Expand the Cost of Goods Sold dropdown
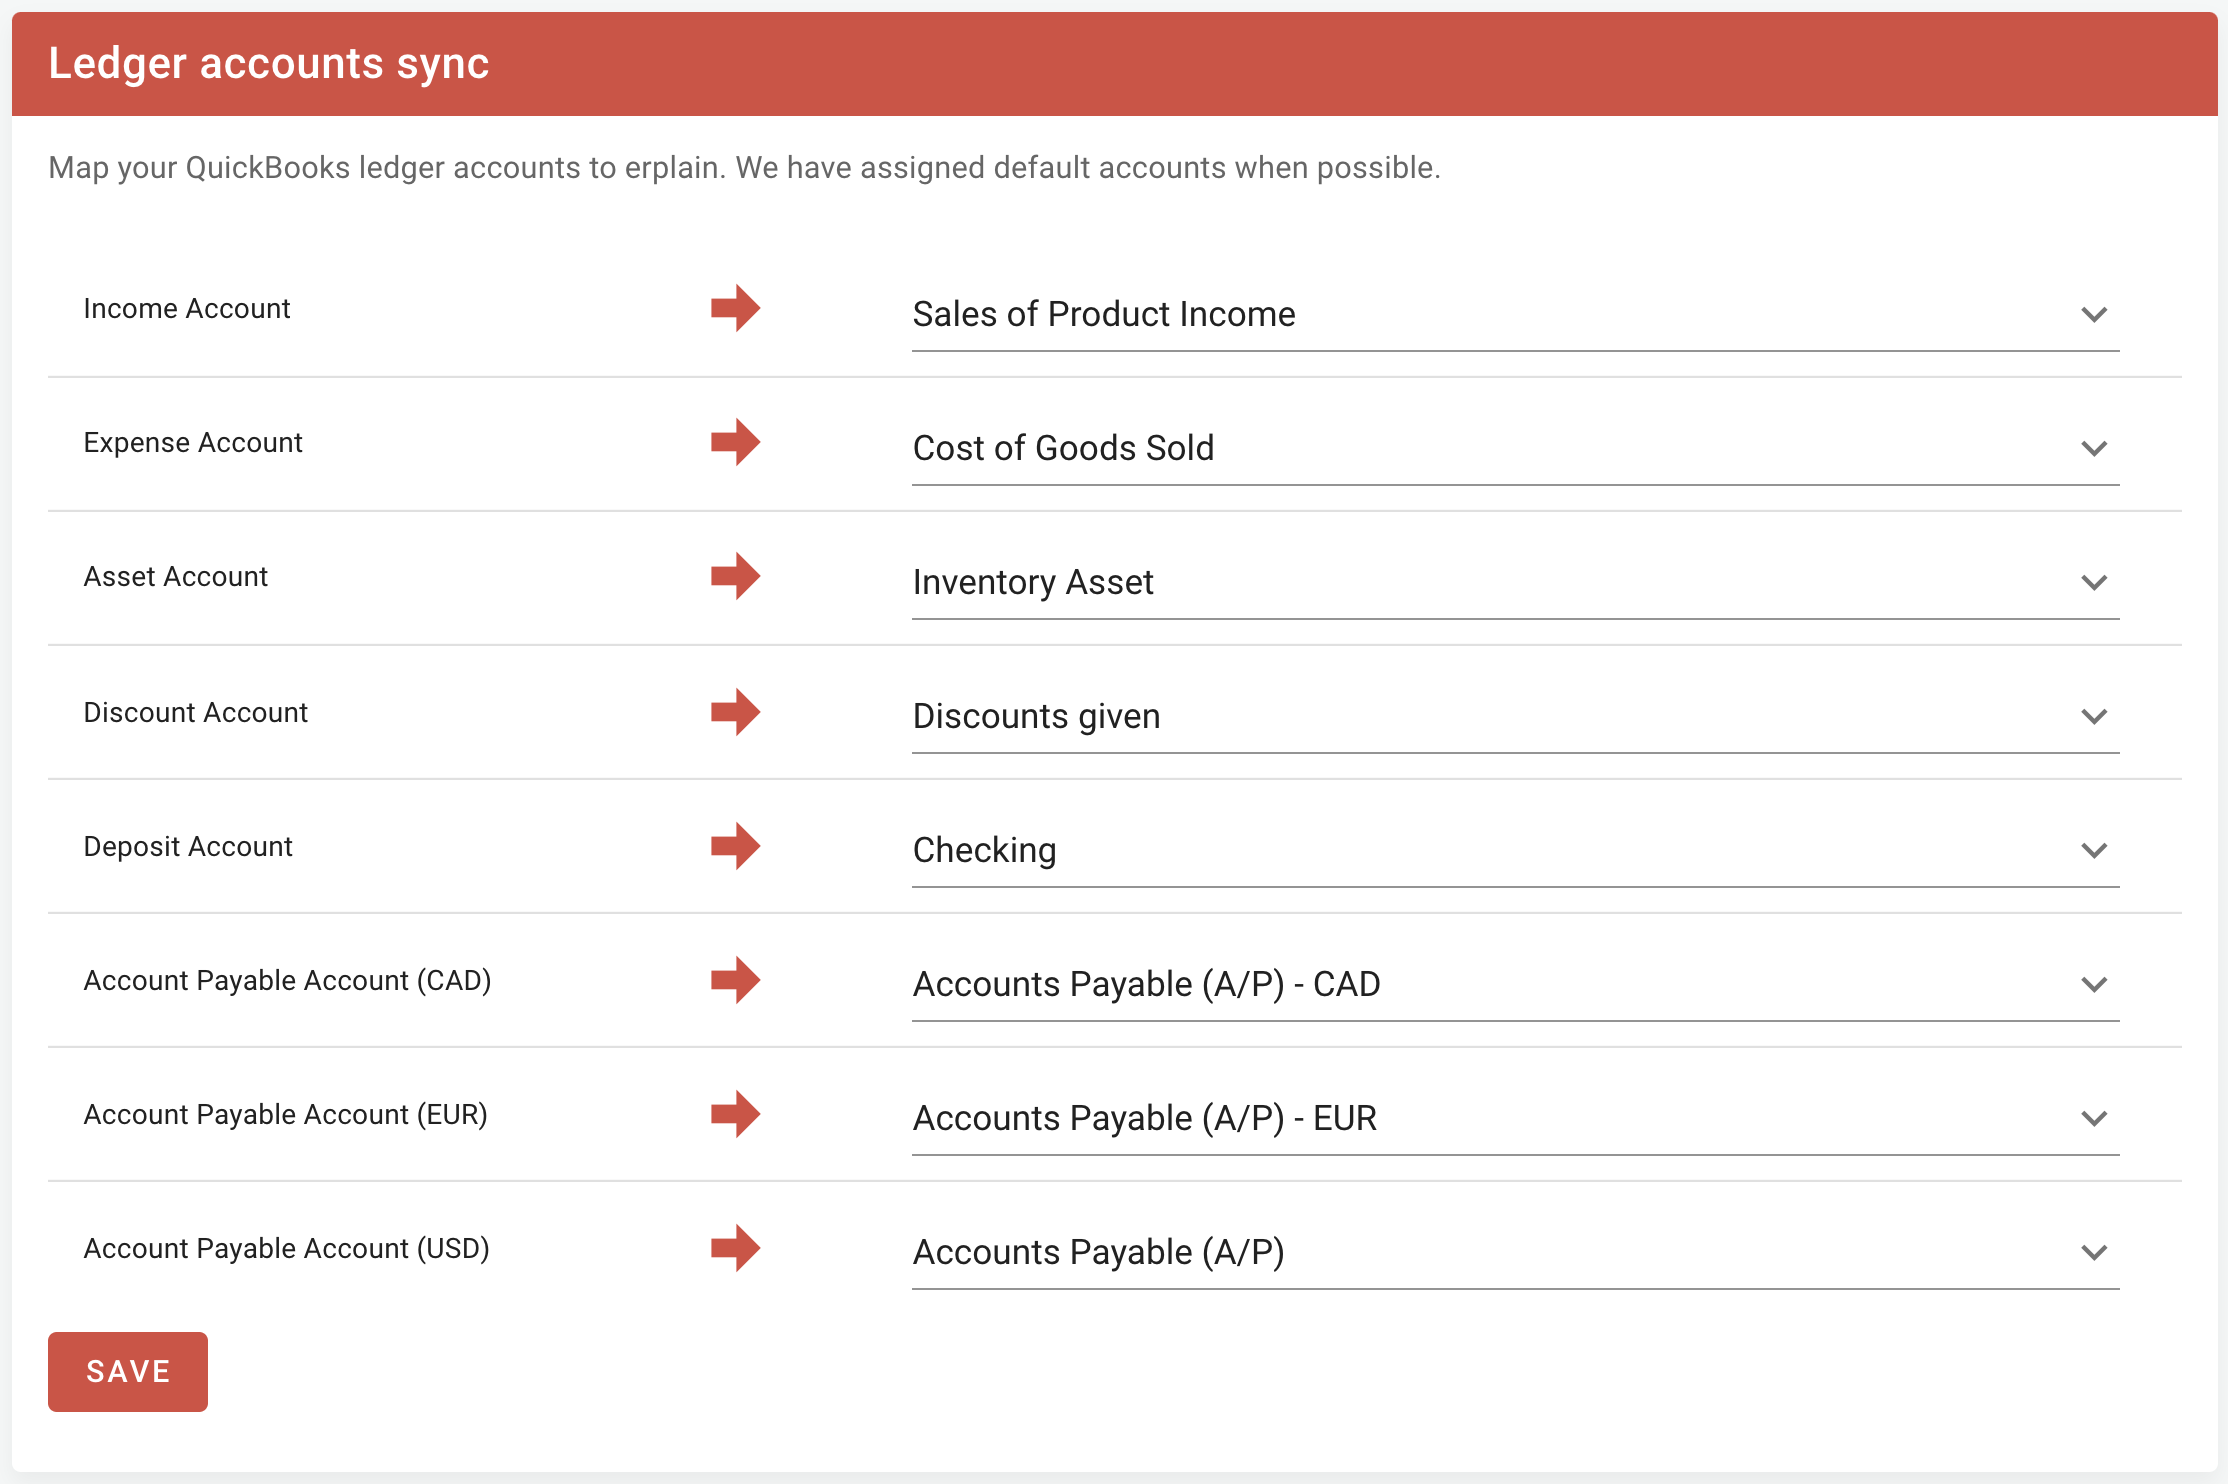The image size is (2228, 1484). coord(1514,449)
